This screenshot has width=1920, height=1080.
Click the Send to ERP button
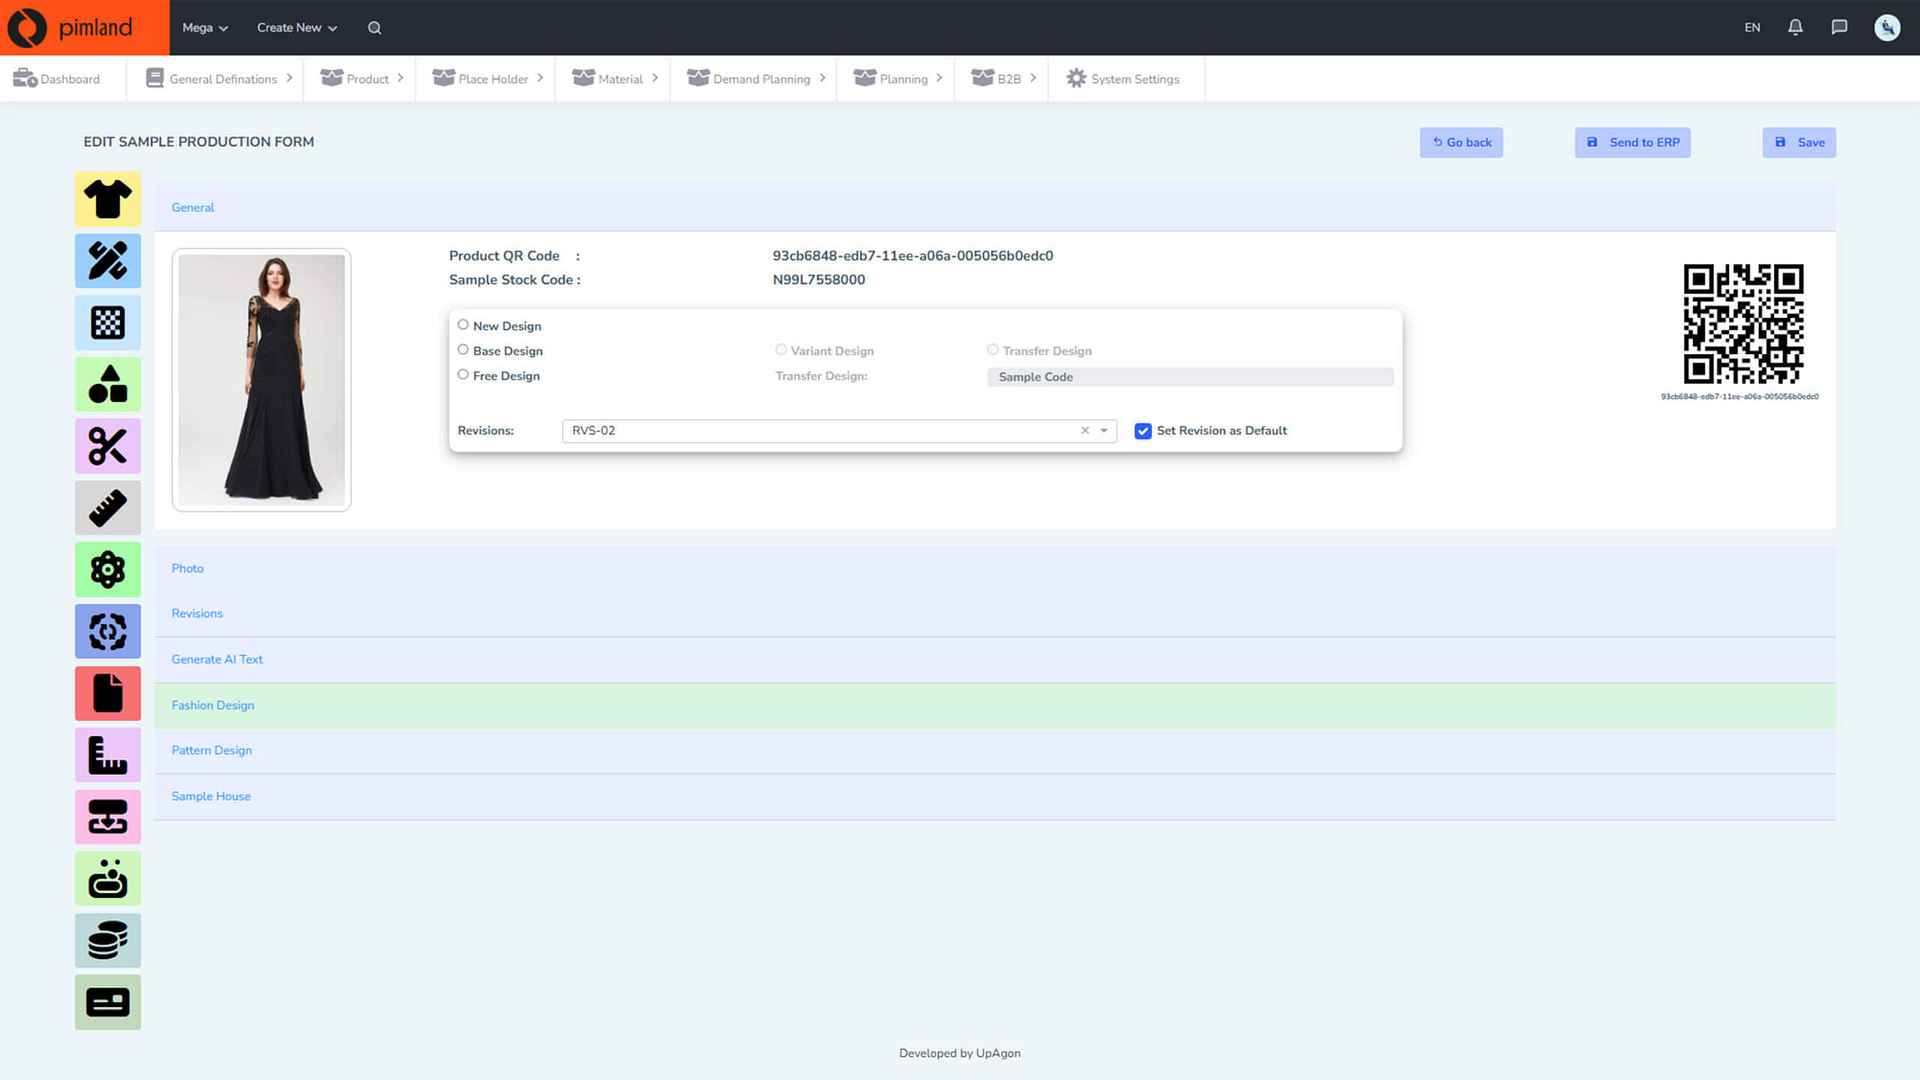[1632, 142]
